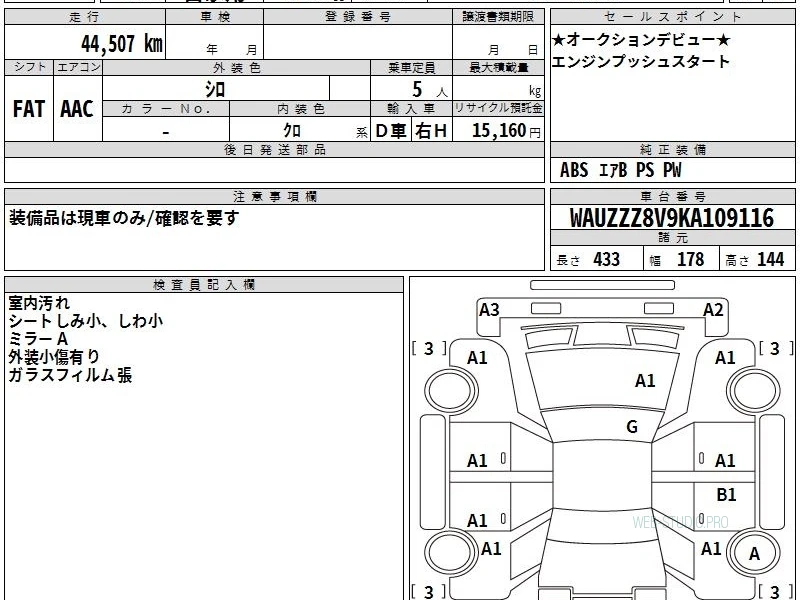Click the 輸入車 header
The height and width of the screenshot is (600, 800).
pyautogui.click(x=411, y=109)
